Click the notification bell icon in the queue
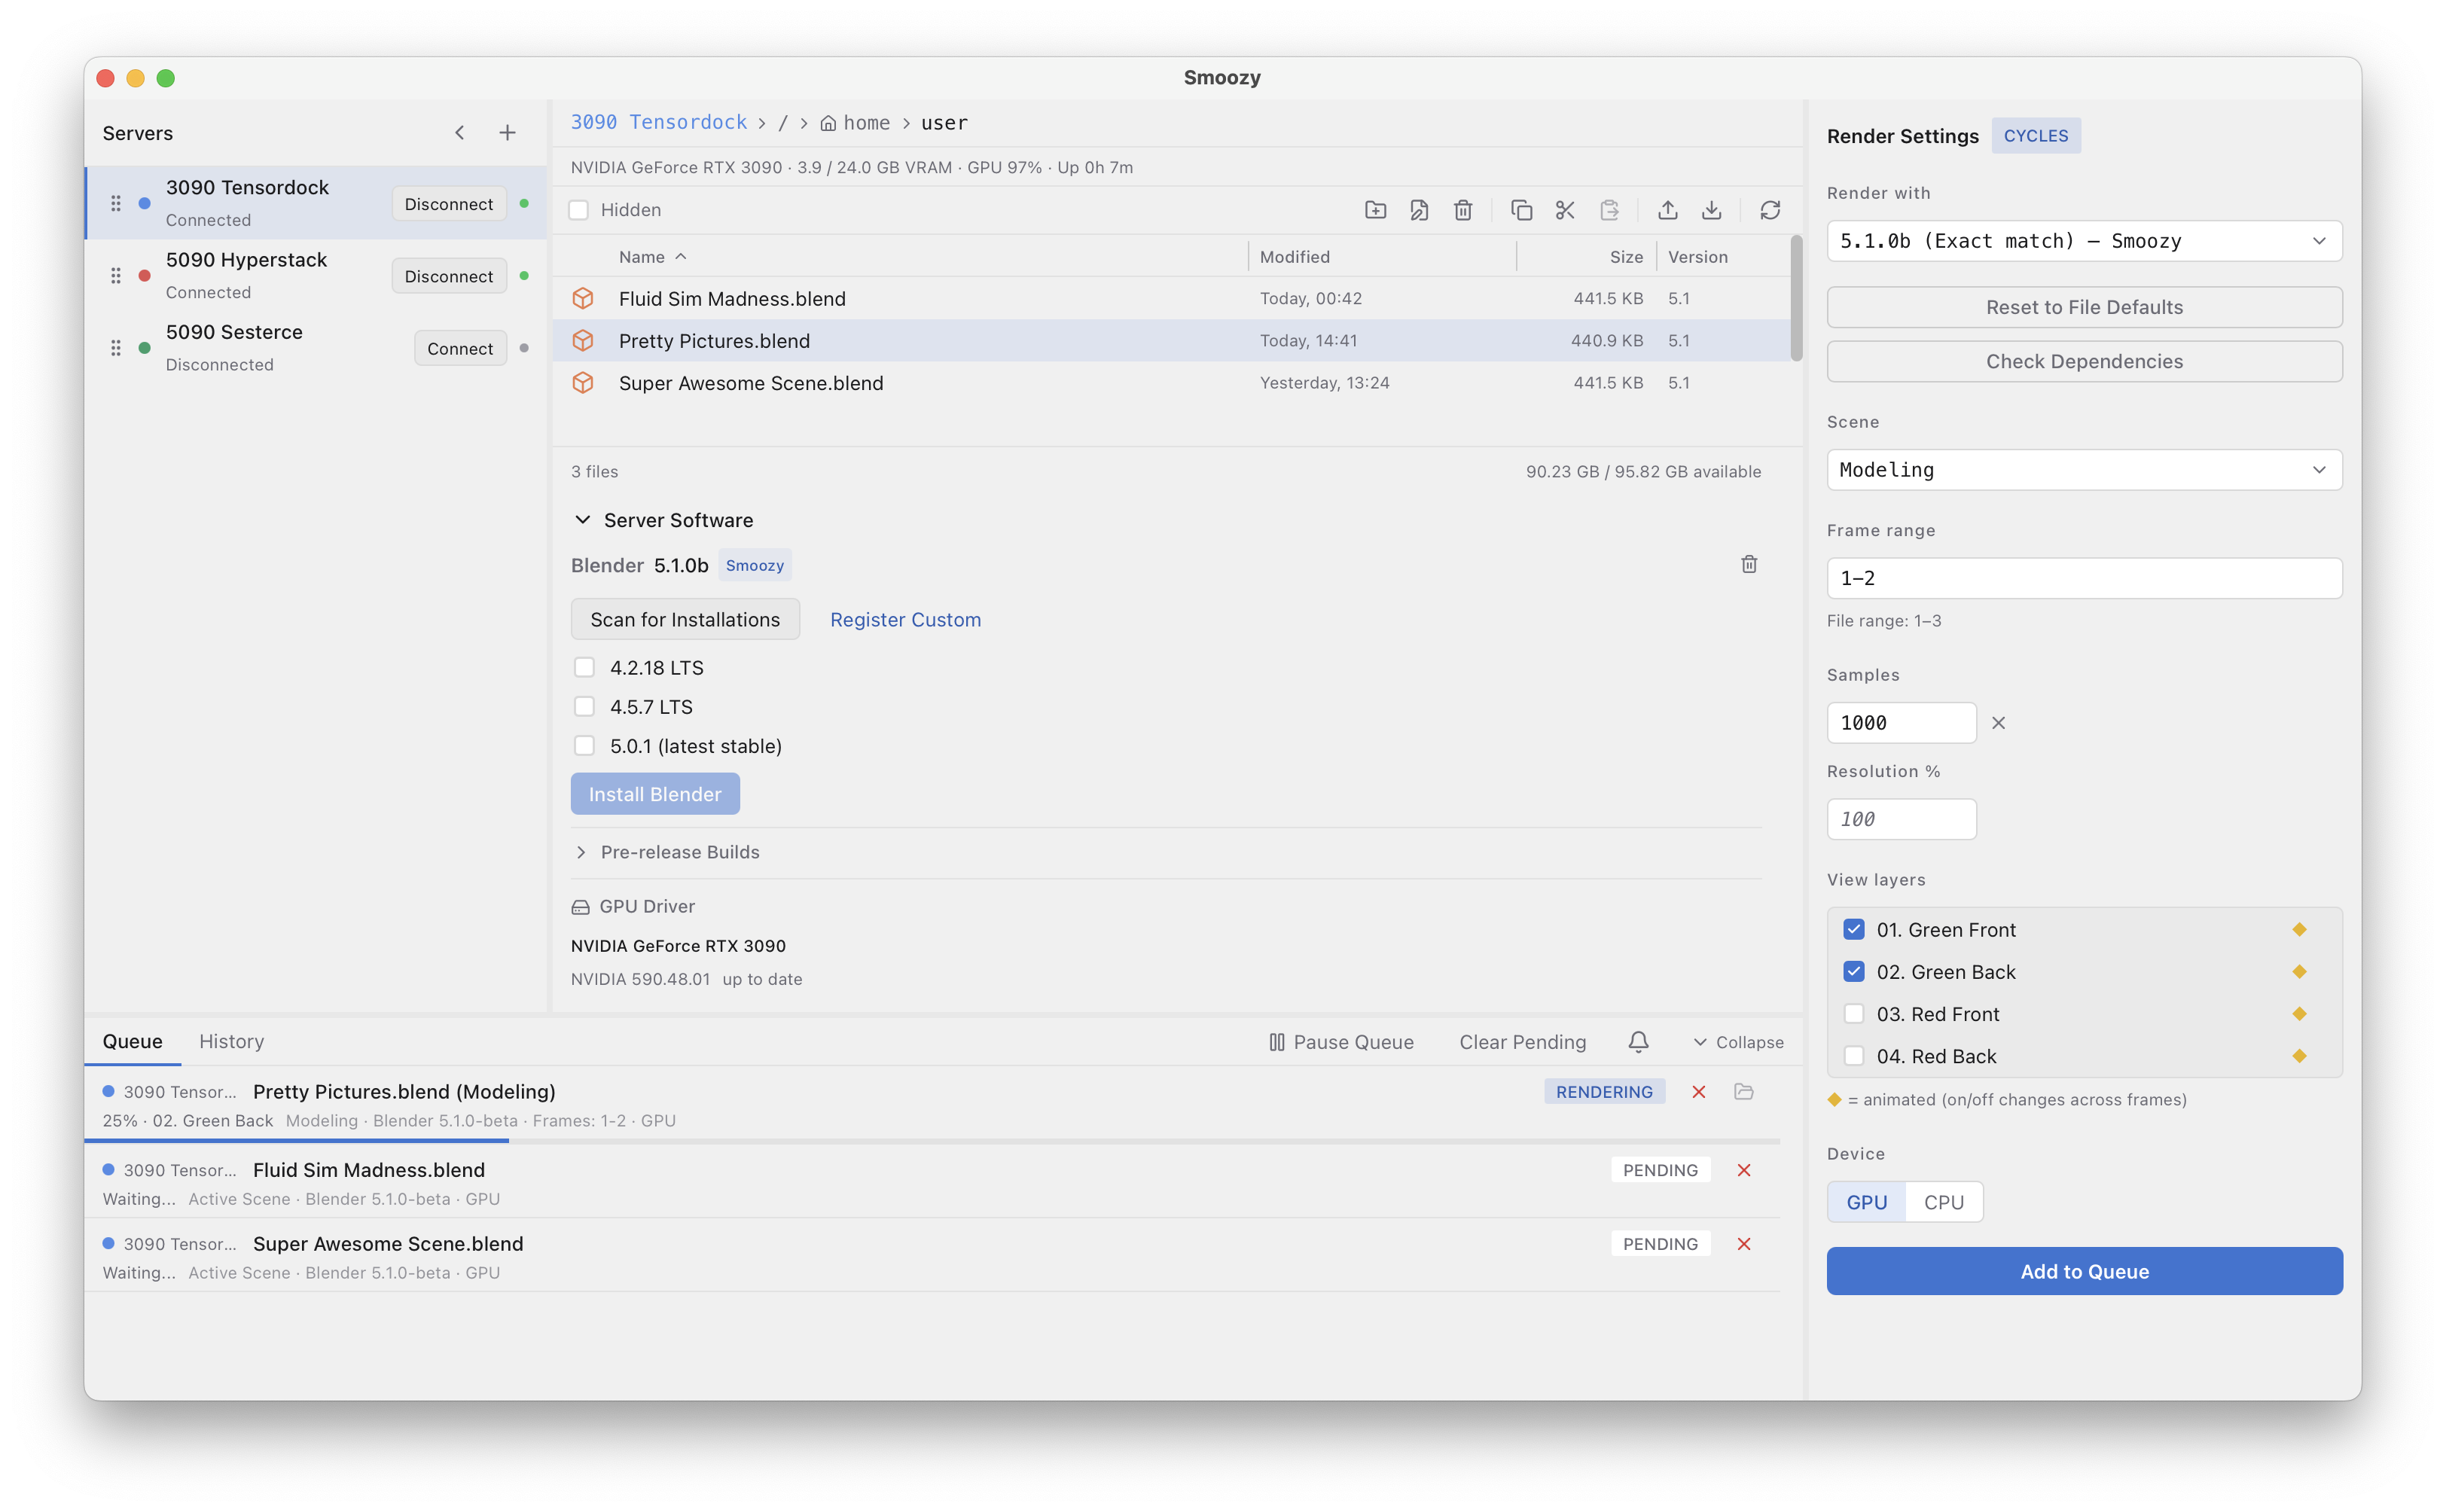 (1638, 1042)
